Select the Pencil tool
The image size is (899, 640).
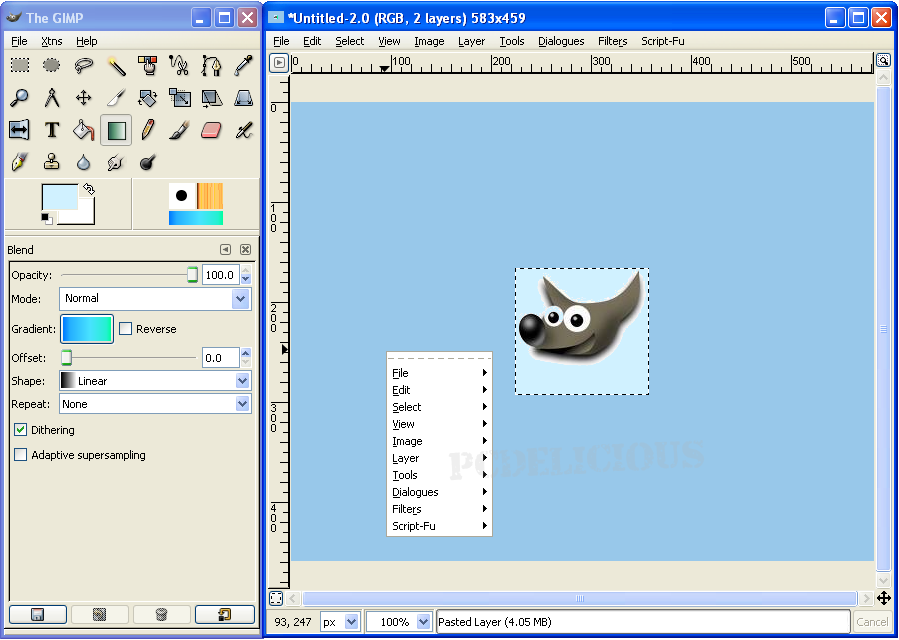[x=148, y=130]
